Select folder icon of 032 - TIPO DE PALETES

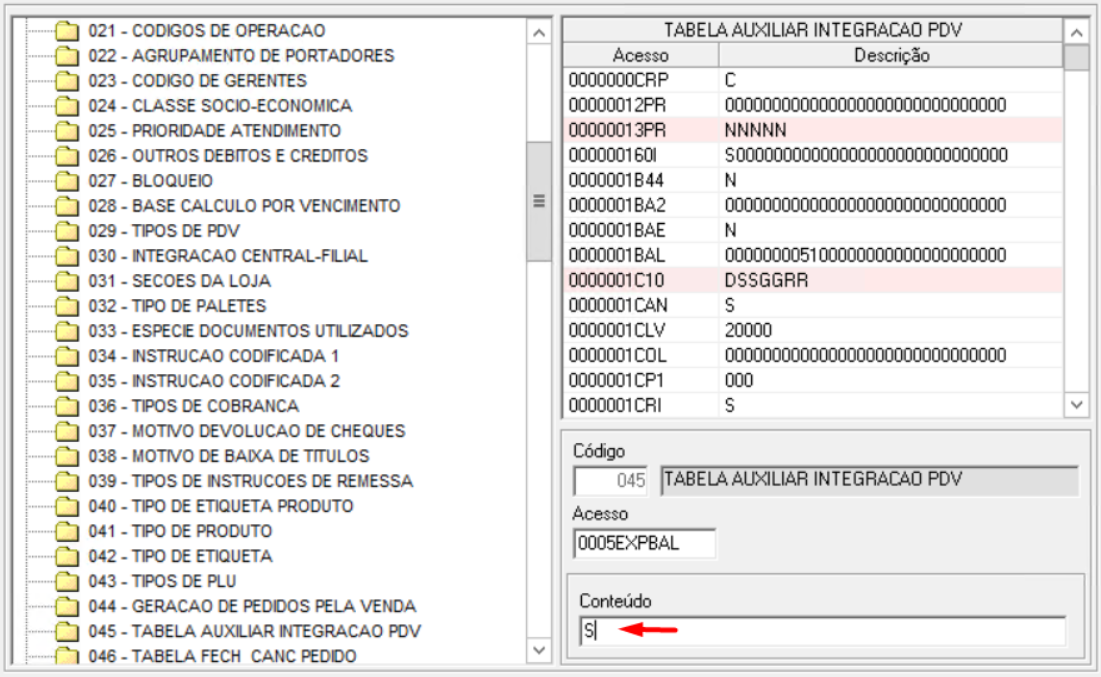[x=67, y=306]
